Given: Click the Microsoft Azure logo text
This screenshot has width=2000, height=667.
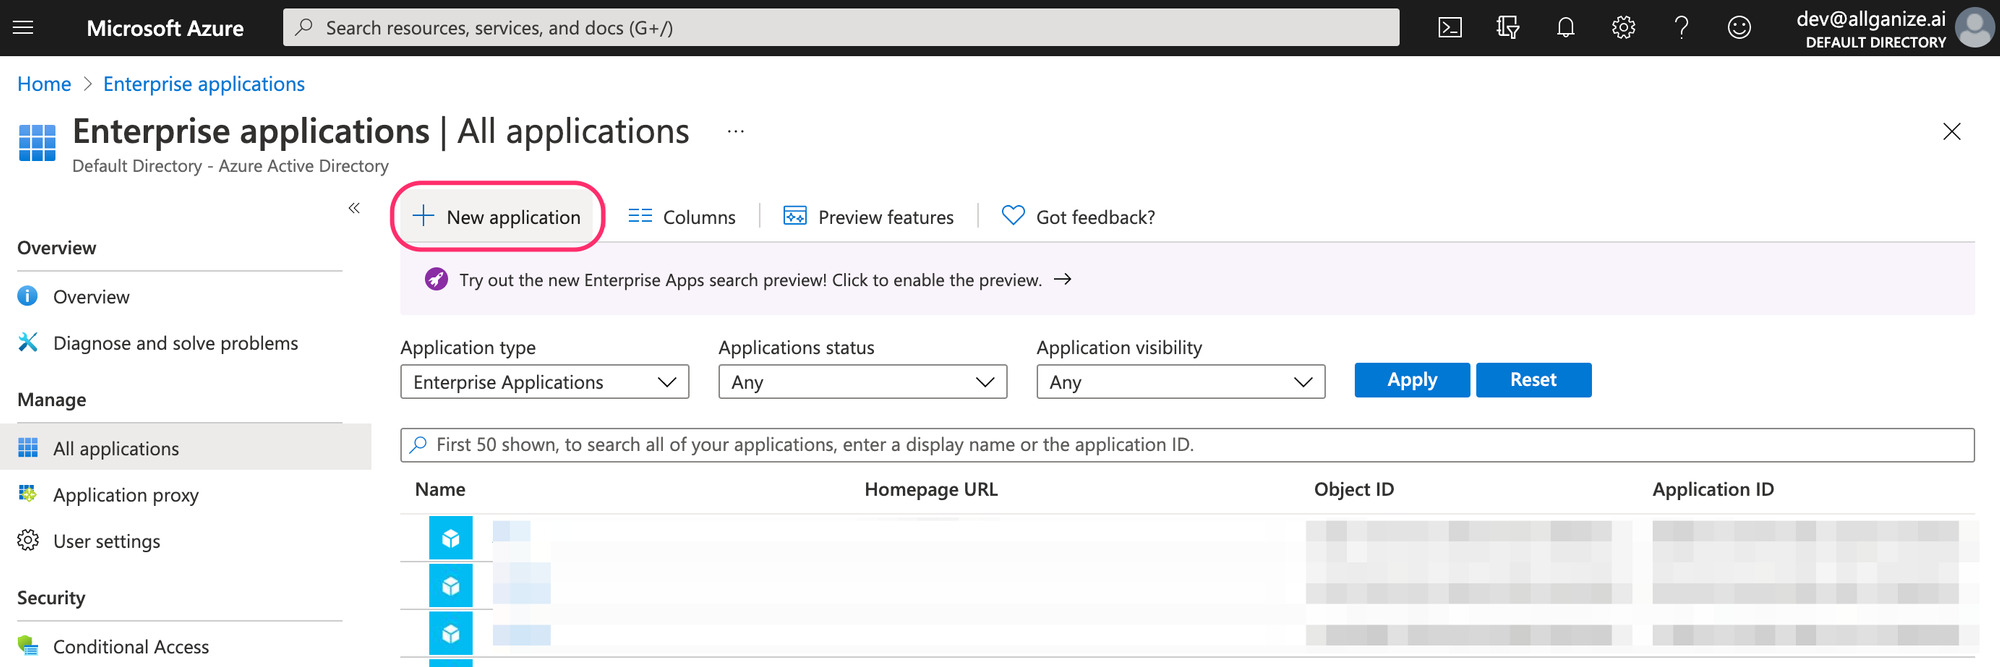Looking at the screenshot, I should point(165,28).
